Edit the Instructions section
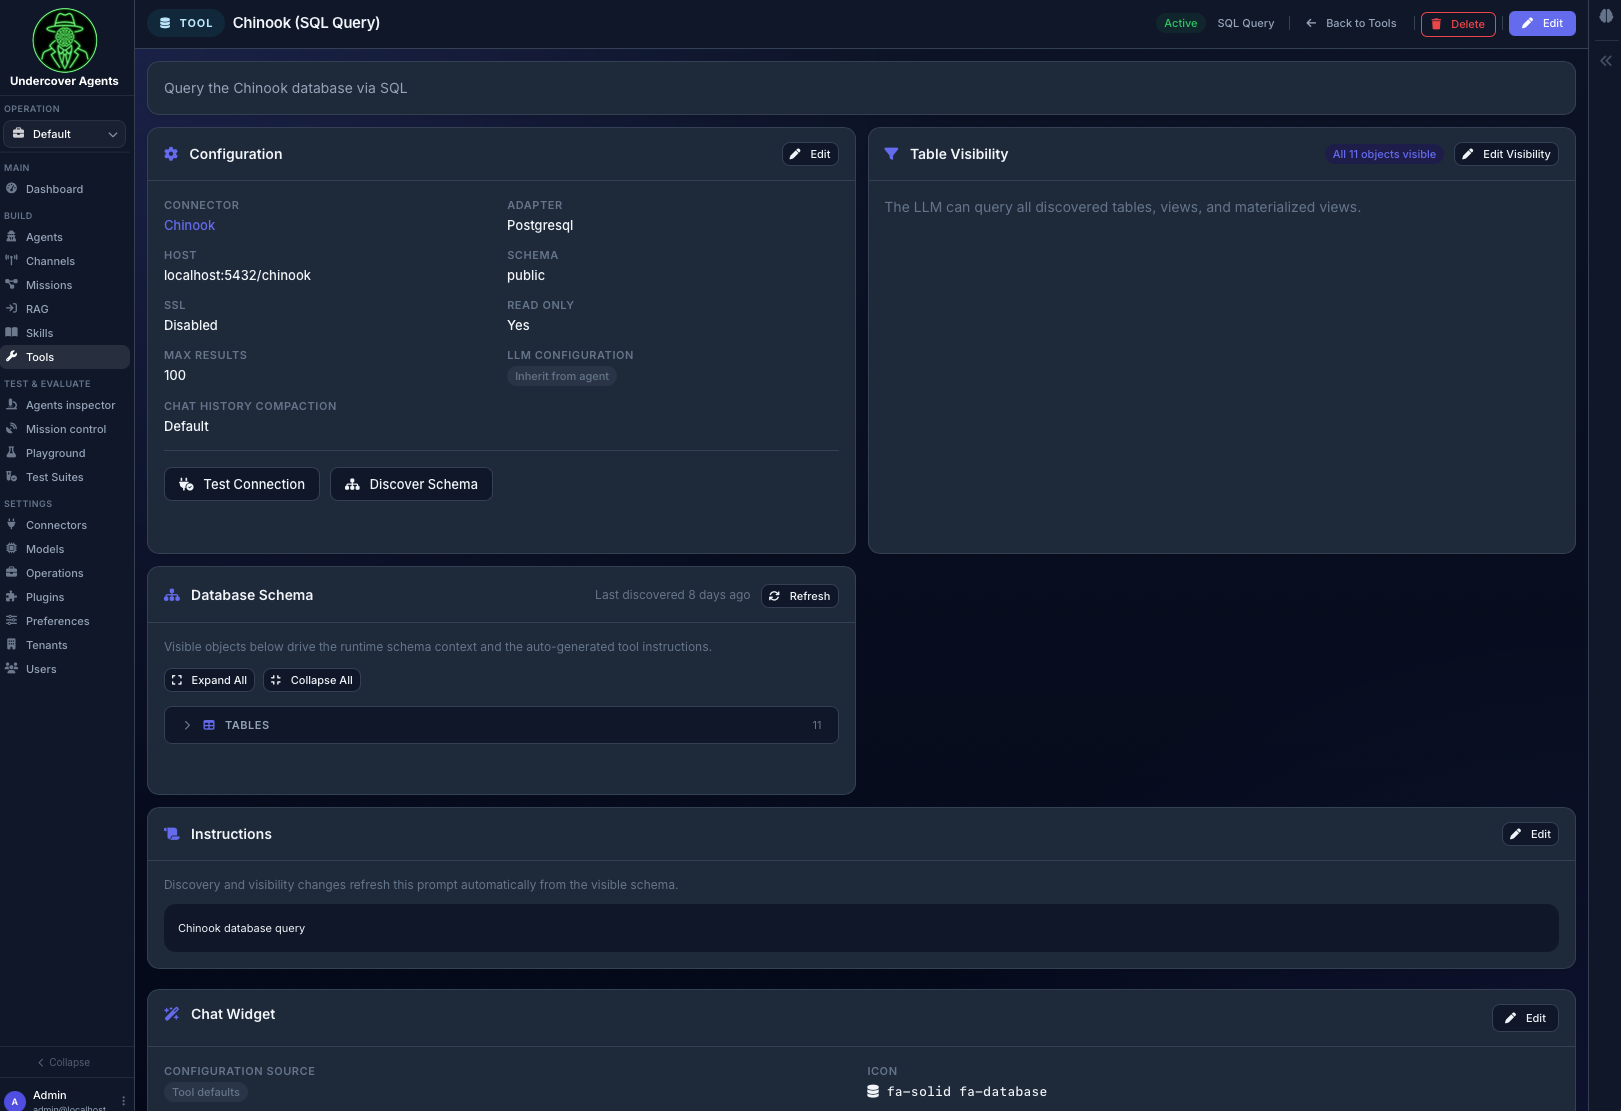1621x1111 pixels. tap(1530, 834)
